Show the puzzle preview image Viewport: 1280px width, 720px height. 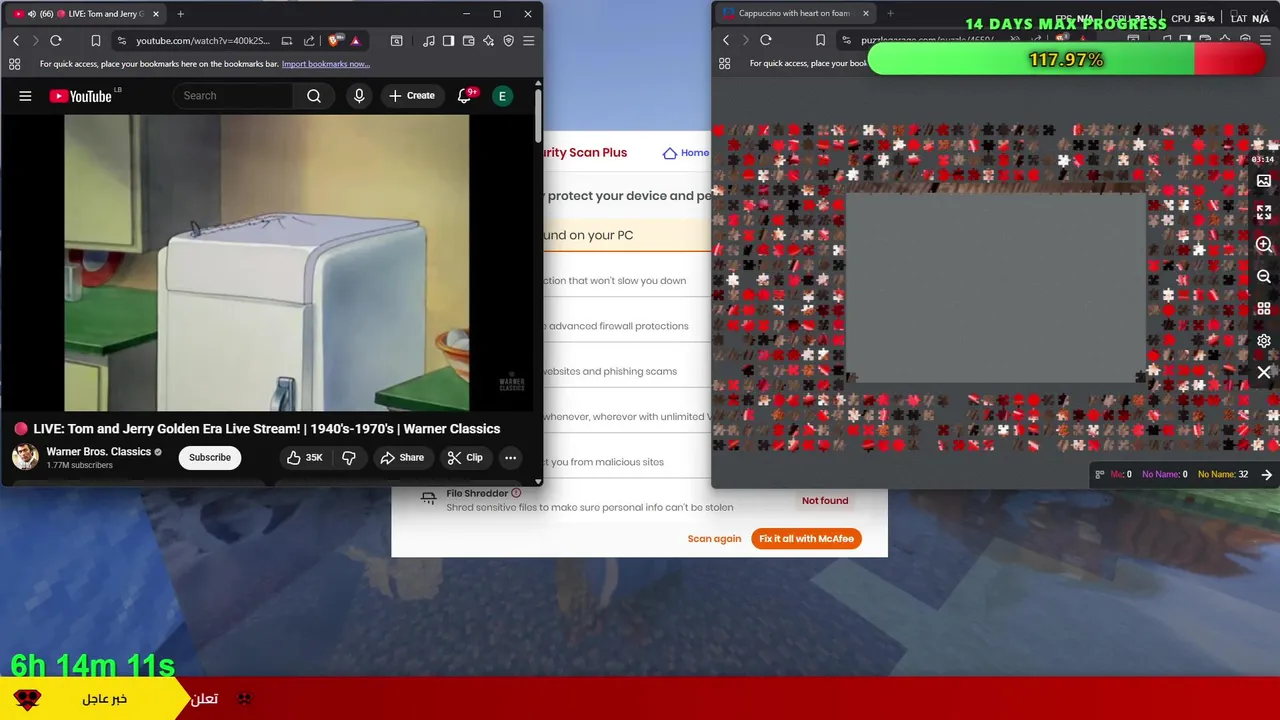click(1264, 181)
